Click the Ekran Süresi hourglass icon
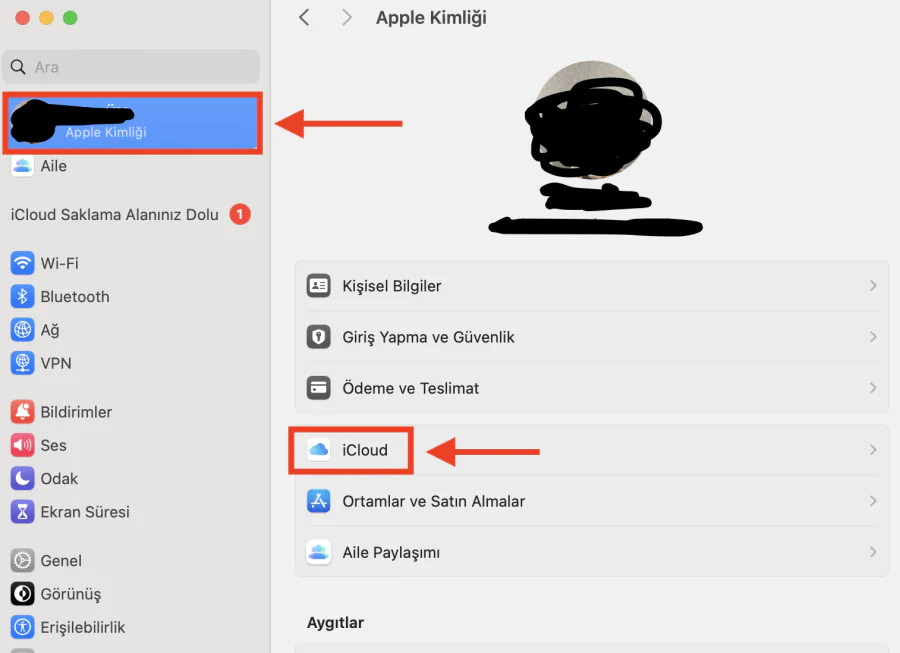 pyautogui.click(x=22, y=511)
